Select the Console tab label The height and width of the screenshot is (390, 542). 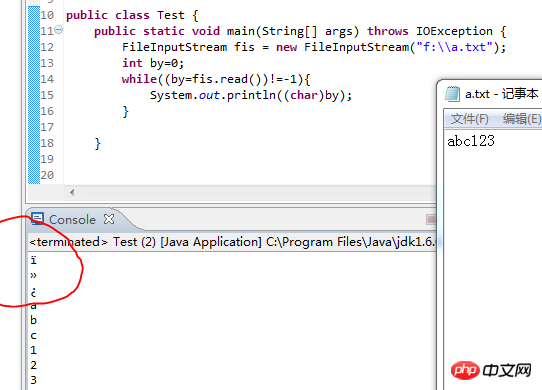(x=72, y=220)
